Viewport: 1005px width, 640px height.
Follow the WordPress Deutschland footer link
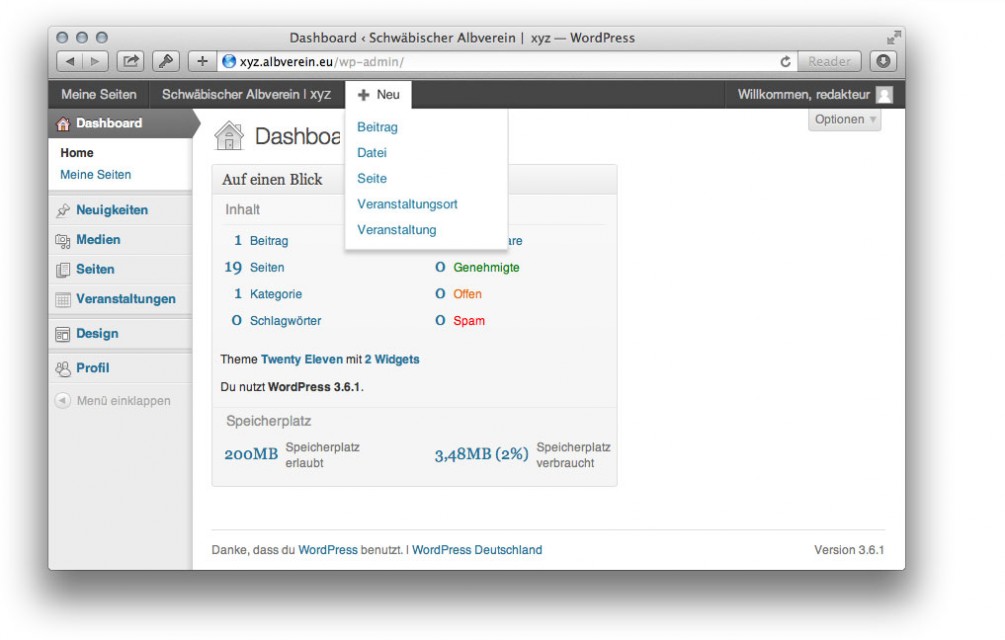pyautogui.click(x=477, y=550)
